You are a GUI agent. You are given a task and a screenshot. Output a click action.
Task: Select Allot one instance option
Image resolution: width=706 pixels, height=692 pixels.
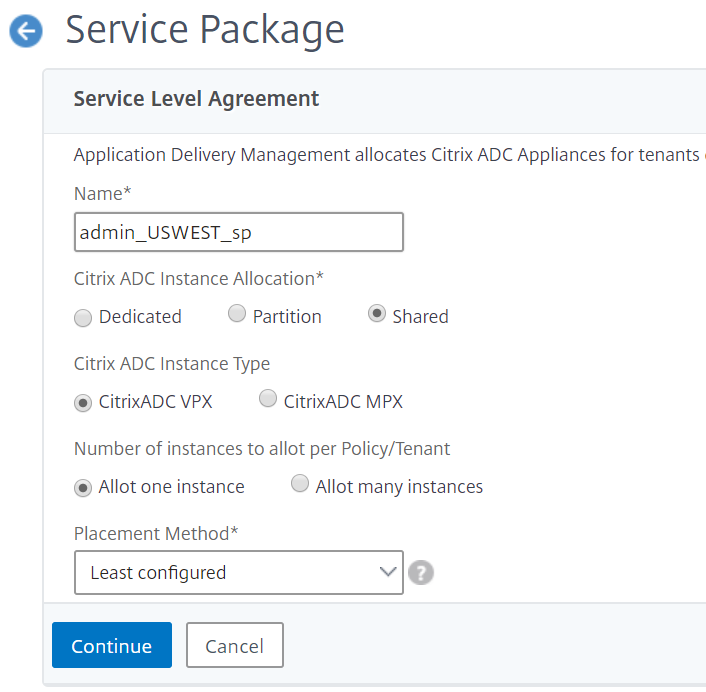[x=83, y=488]
